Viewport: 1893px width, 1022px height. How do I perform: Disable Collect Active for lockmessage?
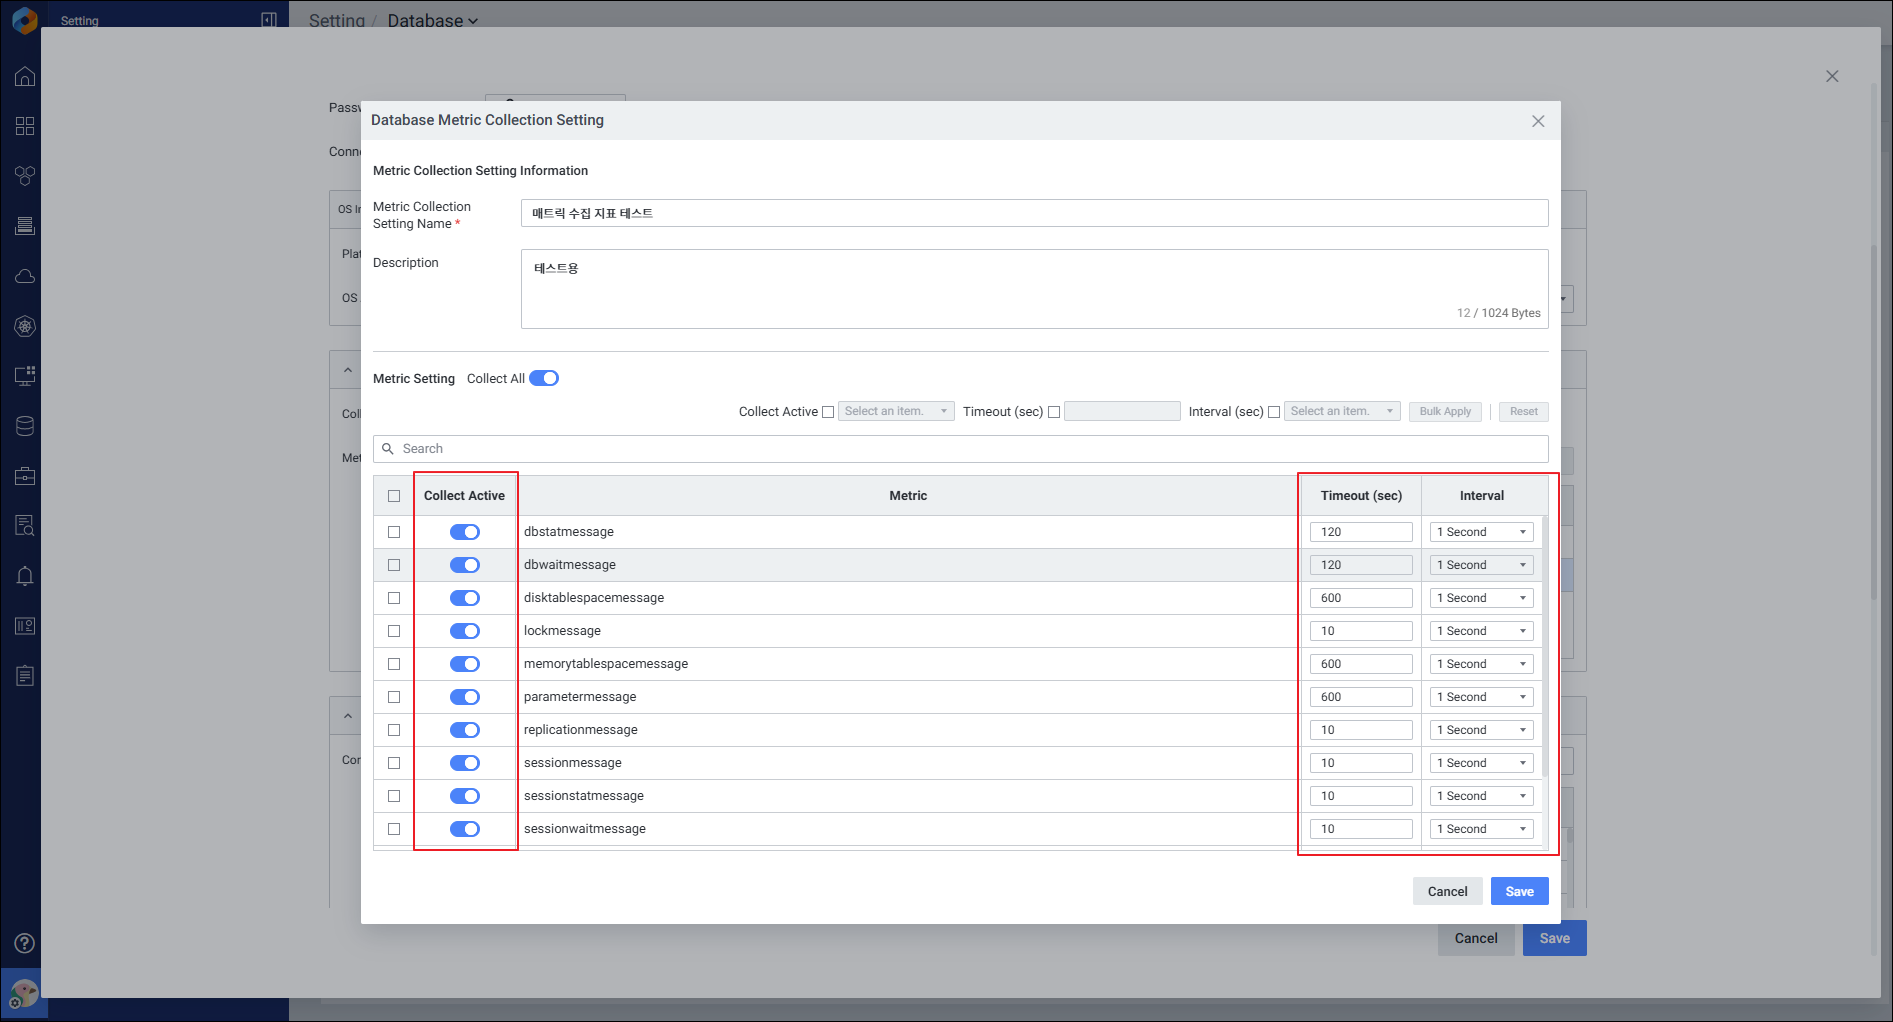465,631
